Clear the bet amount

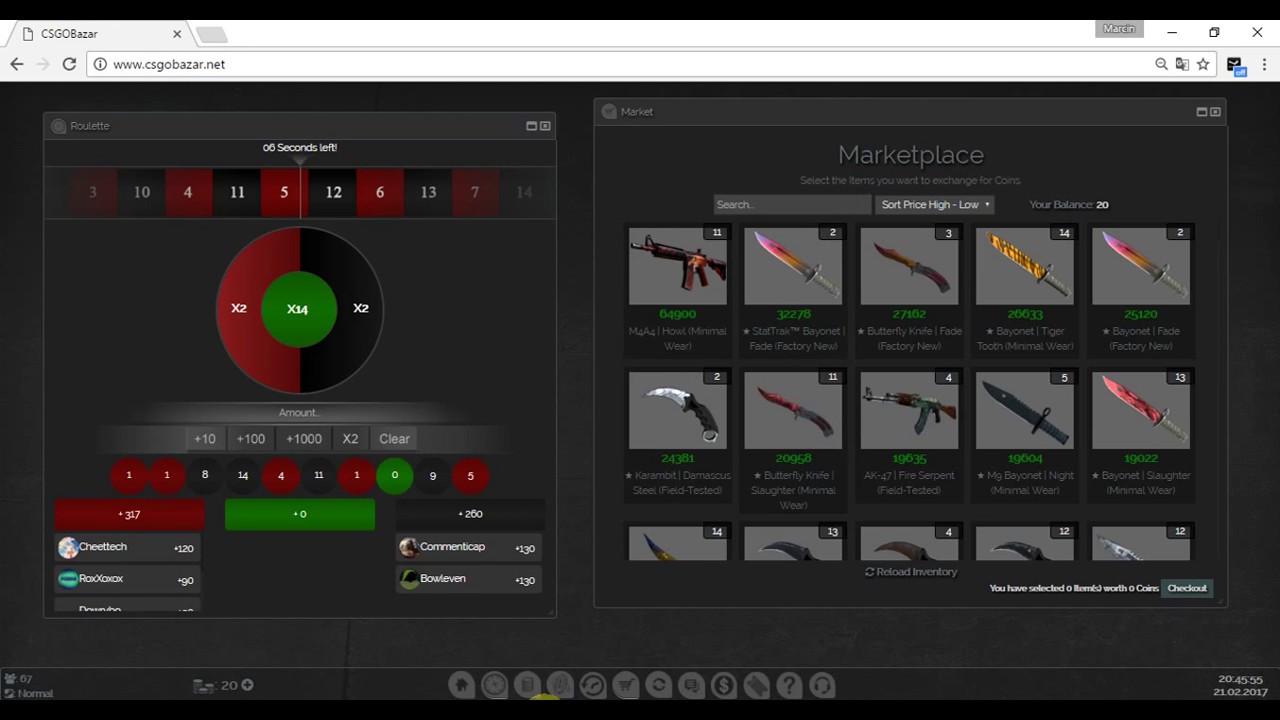point(394,439)
